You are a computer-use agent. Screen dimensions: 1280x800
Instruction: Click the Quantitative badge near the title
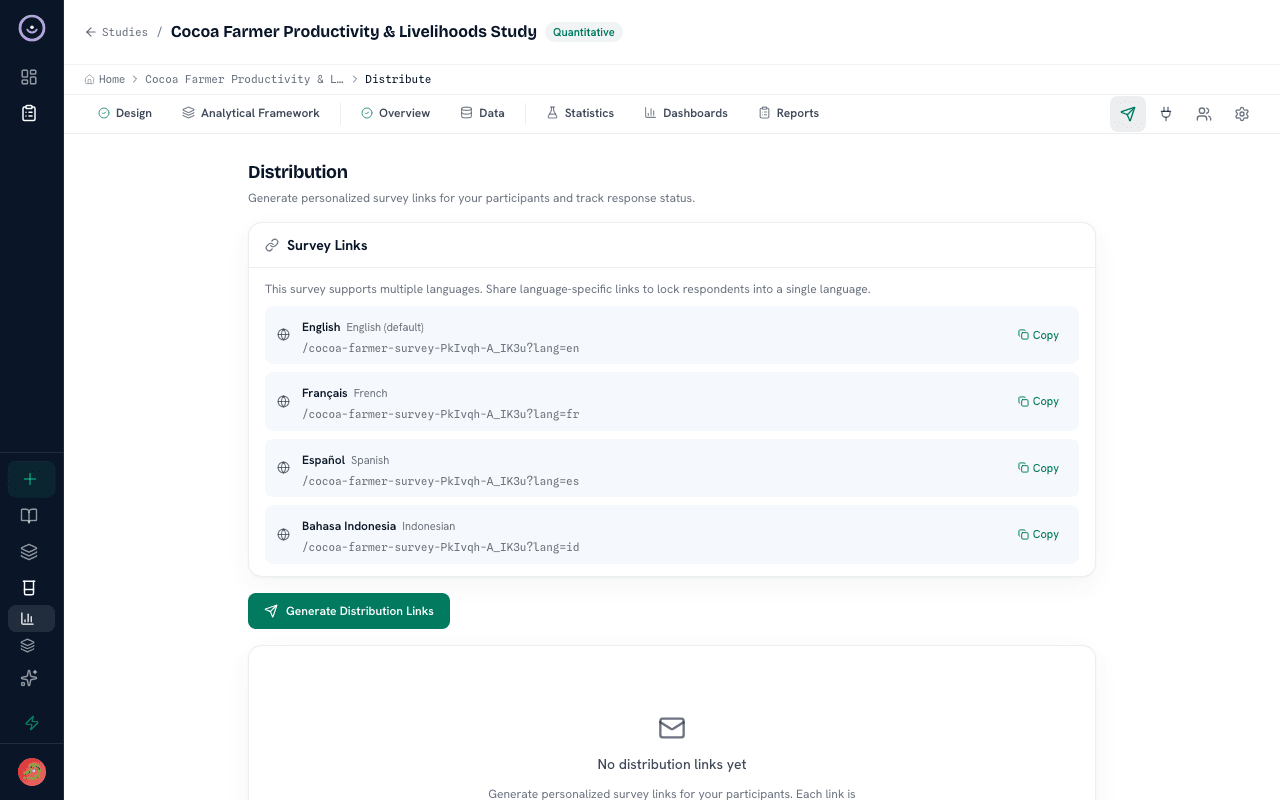click(584, 32)
